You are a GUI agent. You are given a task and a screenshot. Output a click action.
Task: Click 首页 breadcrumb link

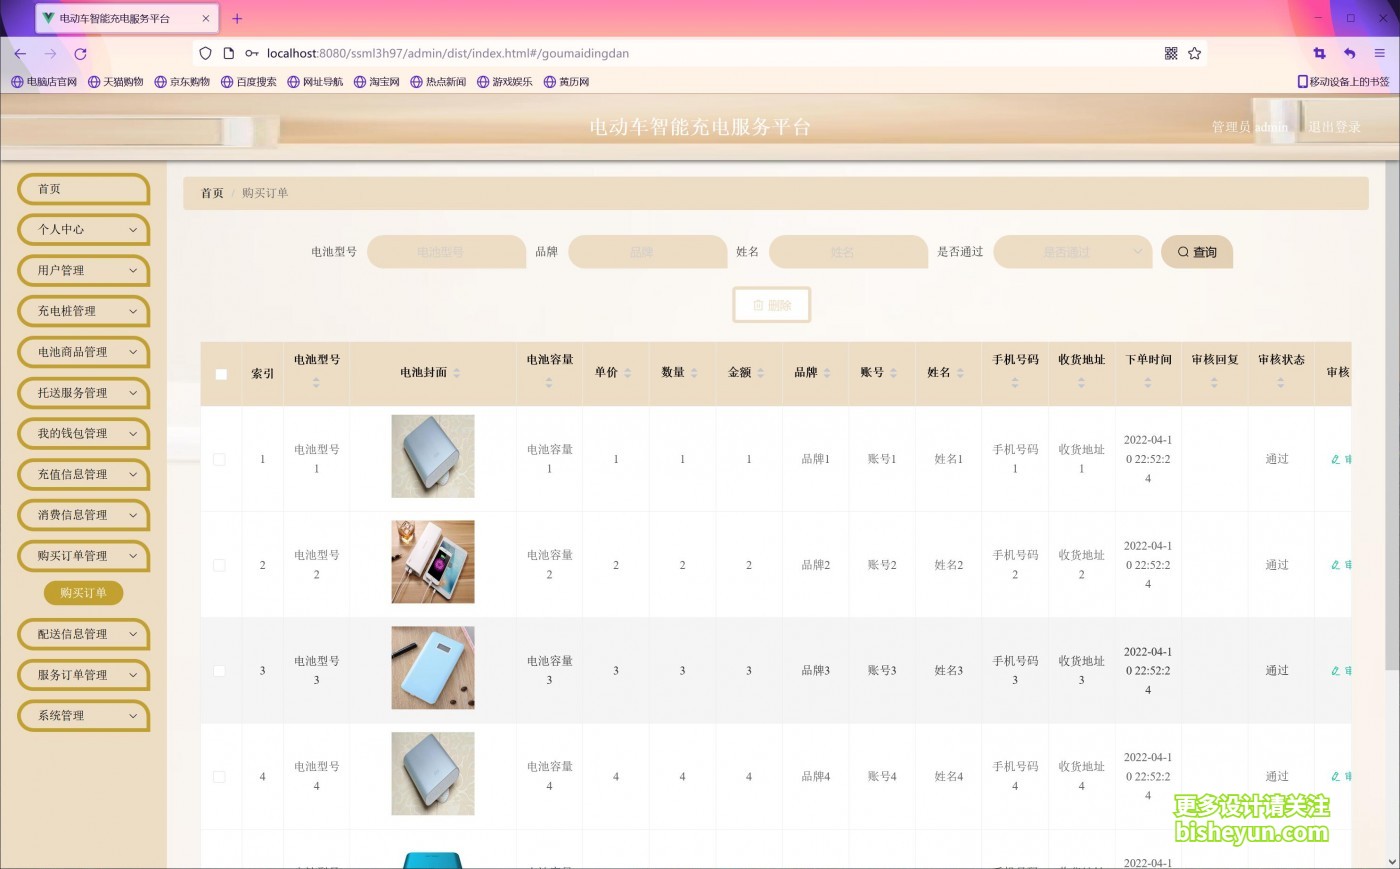pyautogui.click(x=212, y=193)
